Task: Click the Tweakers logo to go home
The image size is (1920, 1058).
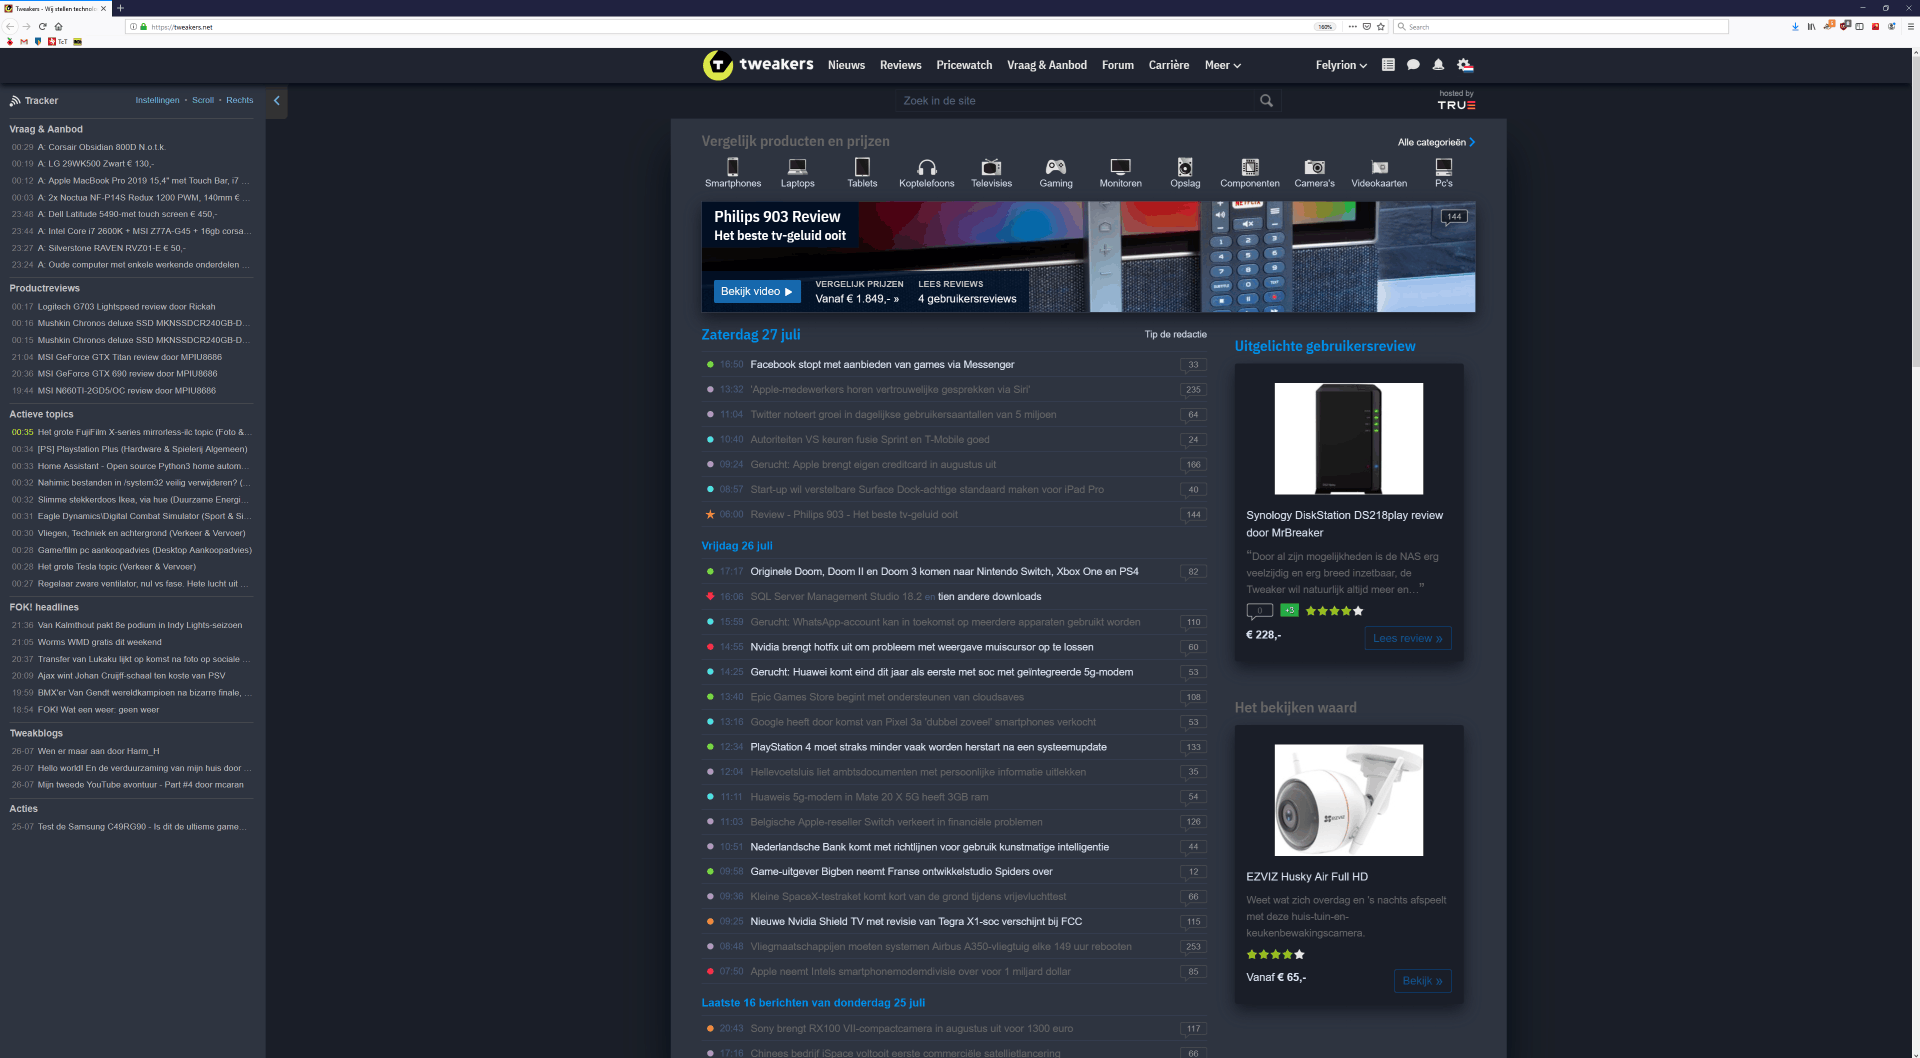Action: click(758, 65)
